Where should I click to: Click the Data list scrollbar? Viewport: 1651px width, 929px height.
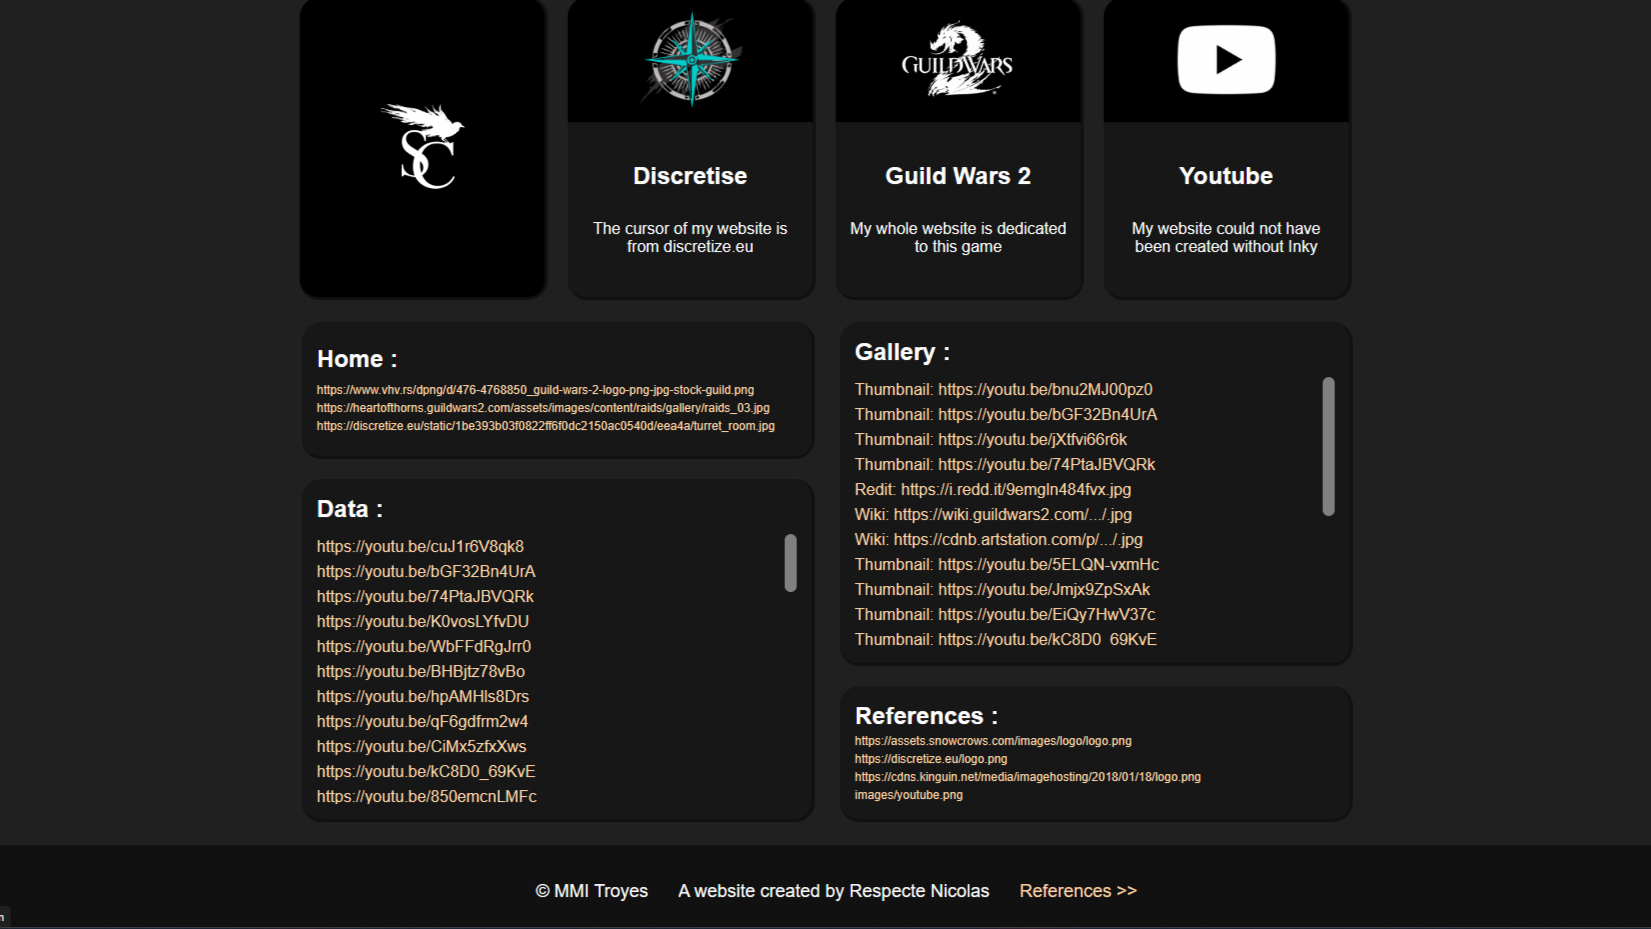790,563
